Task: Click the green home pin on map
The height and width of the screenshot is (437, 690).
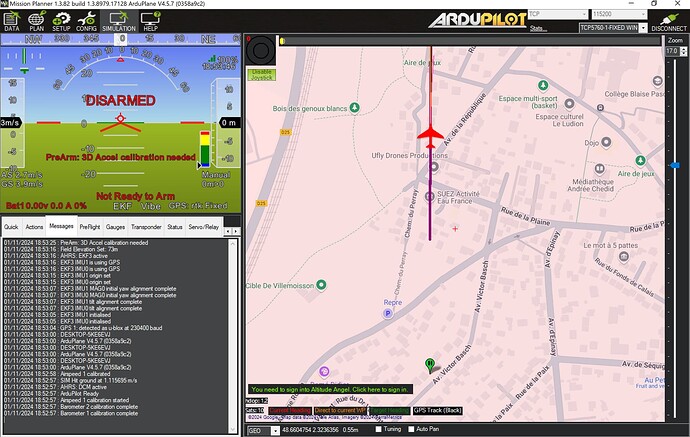Action: (430, 365)
